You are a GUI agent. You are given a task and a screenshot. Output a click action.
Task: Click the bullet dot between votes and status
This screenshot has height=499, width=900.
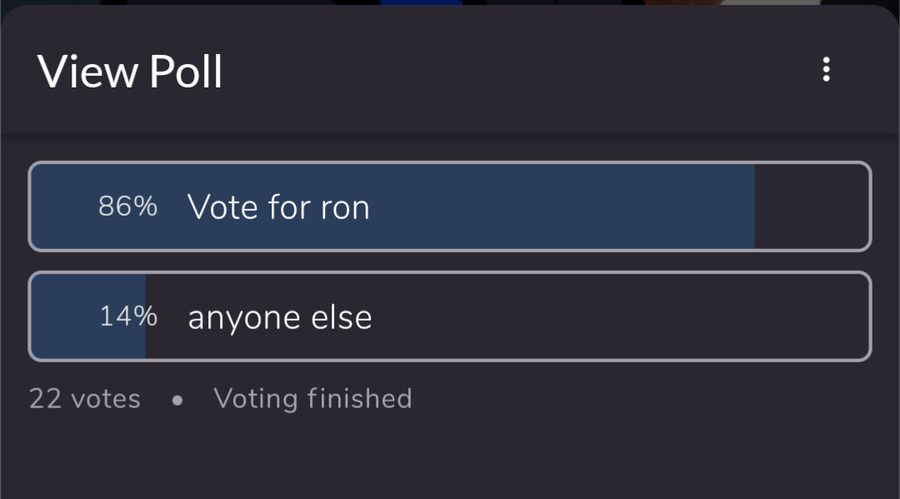pyautogui.click(x=177, y=400)
